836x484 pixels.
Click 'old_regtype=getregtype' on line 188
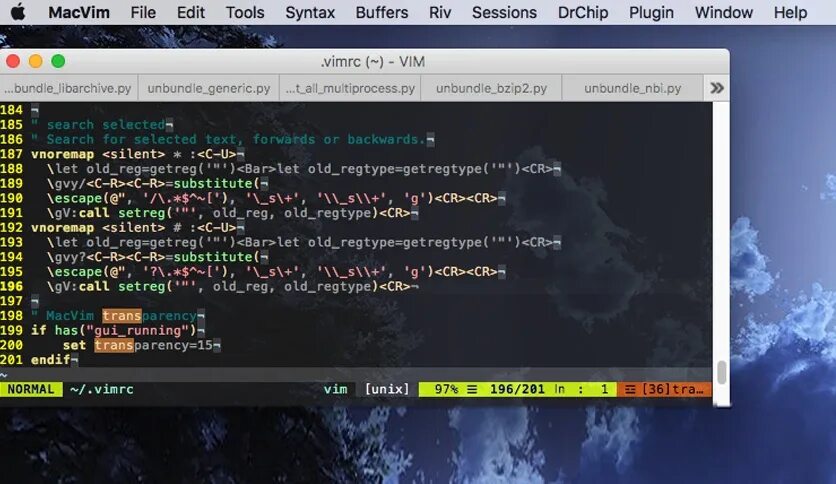[395, 169]
